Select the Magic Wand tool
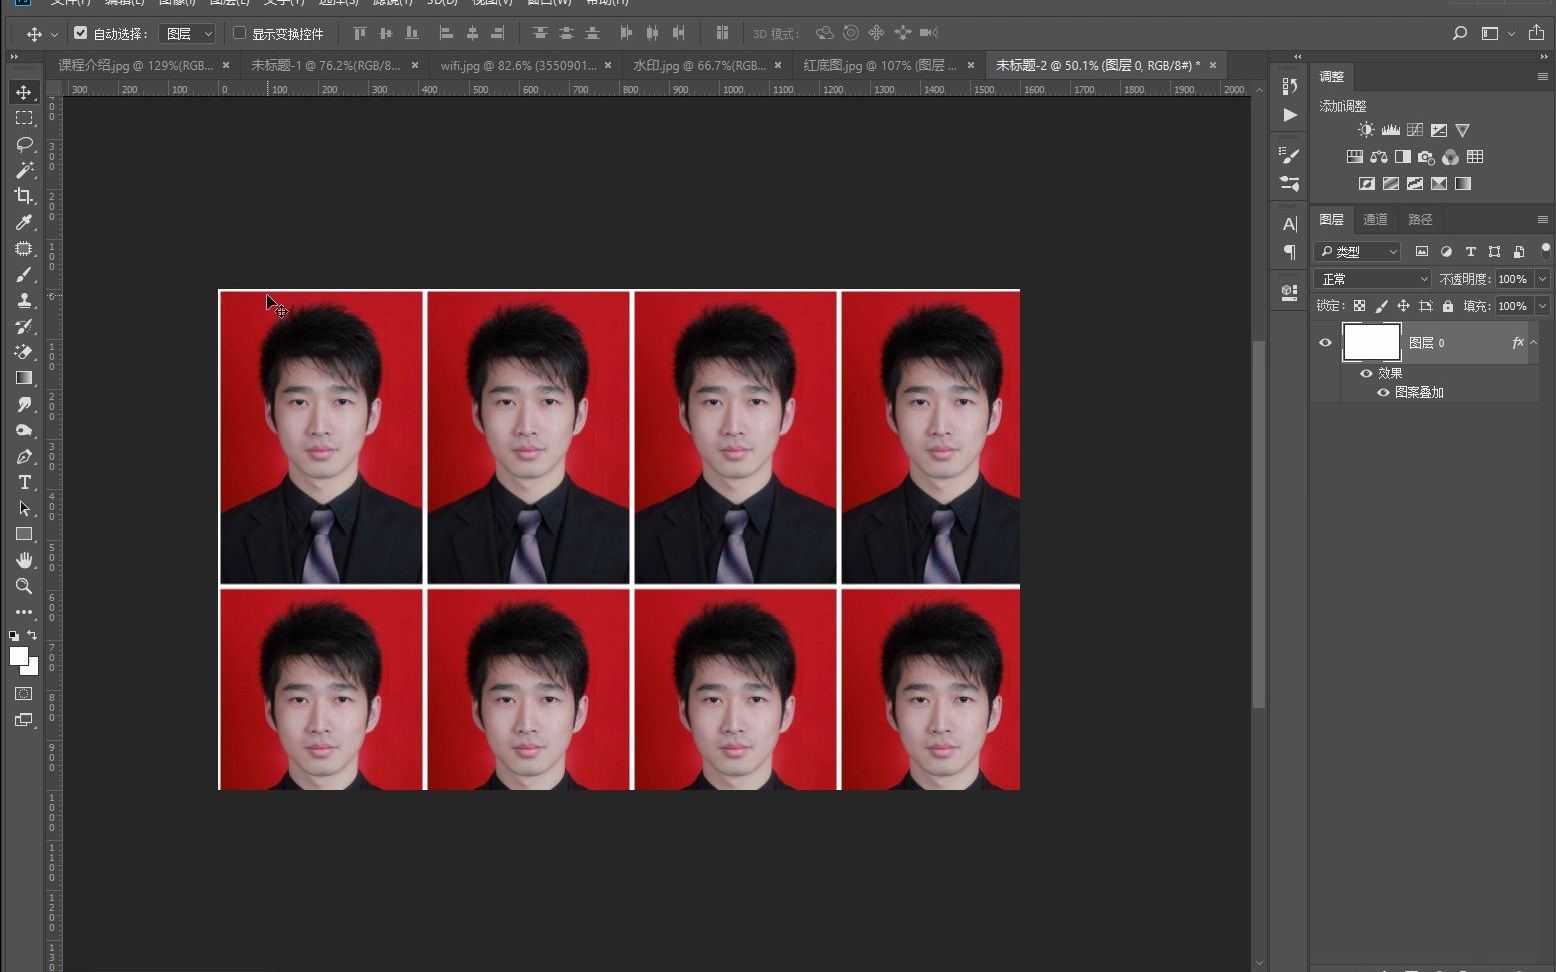 click(x=24, y=170)
